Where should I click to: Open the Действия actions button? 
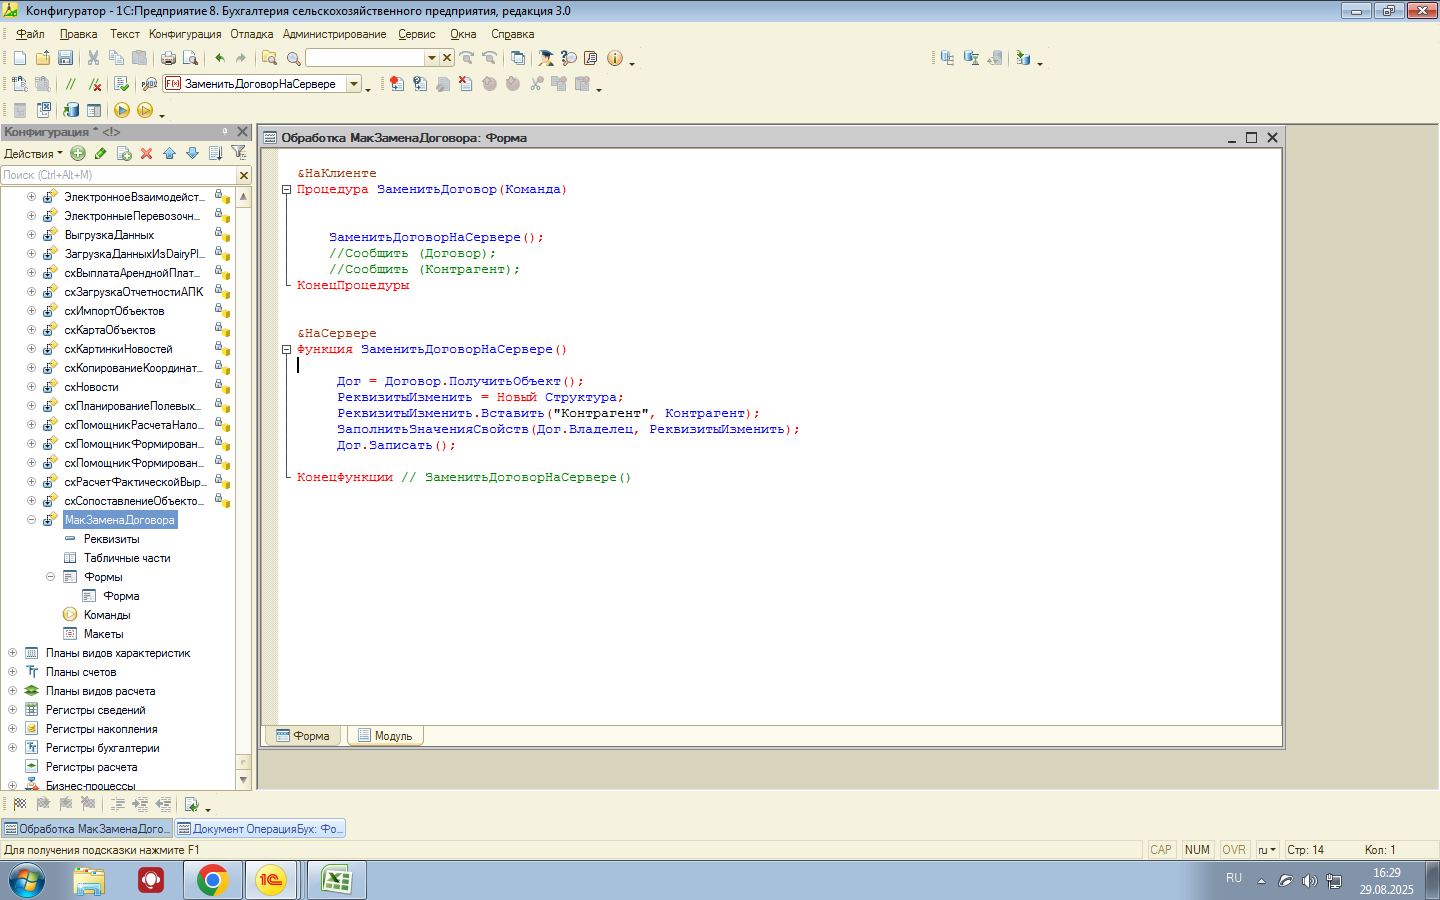[x=32, y=154]
